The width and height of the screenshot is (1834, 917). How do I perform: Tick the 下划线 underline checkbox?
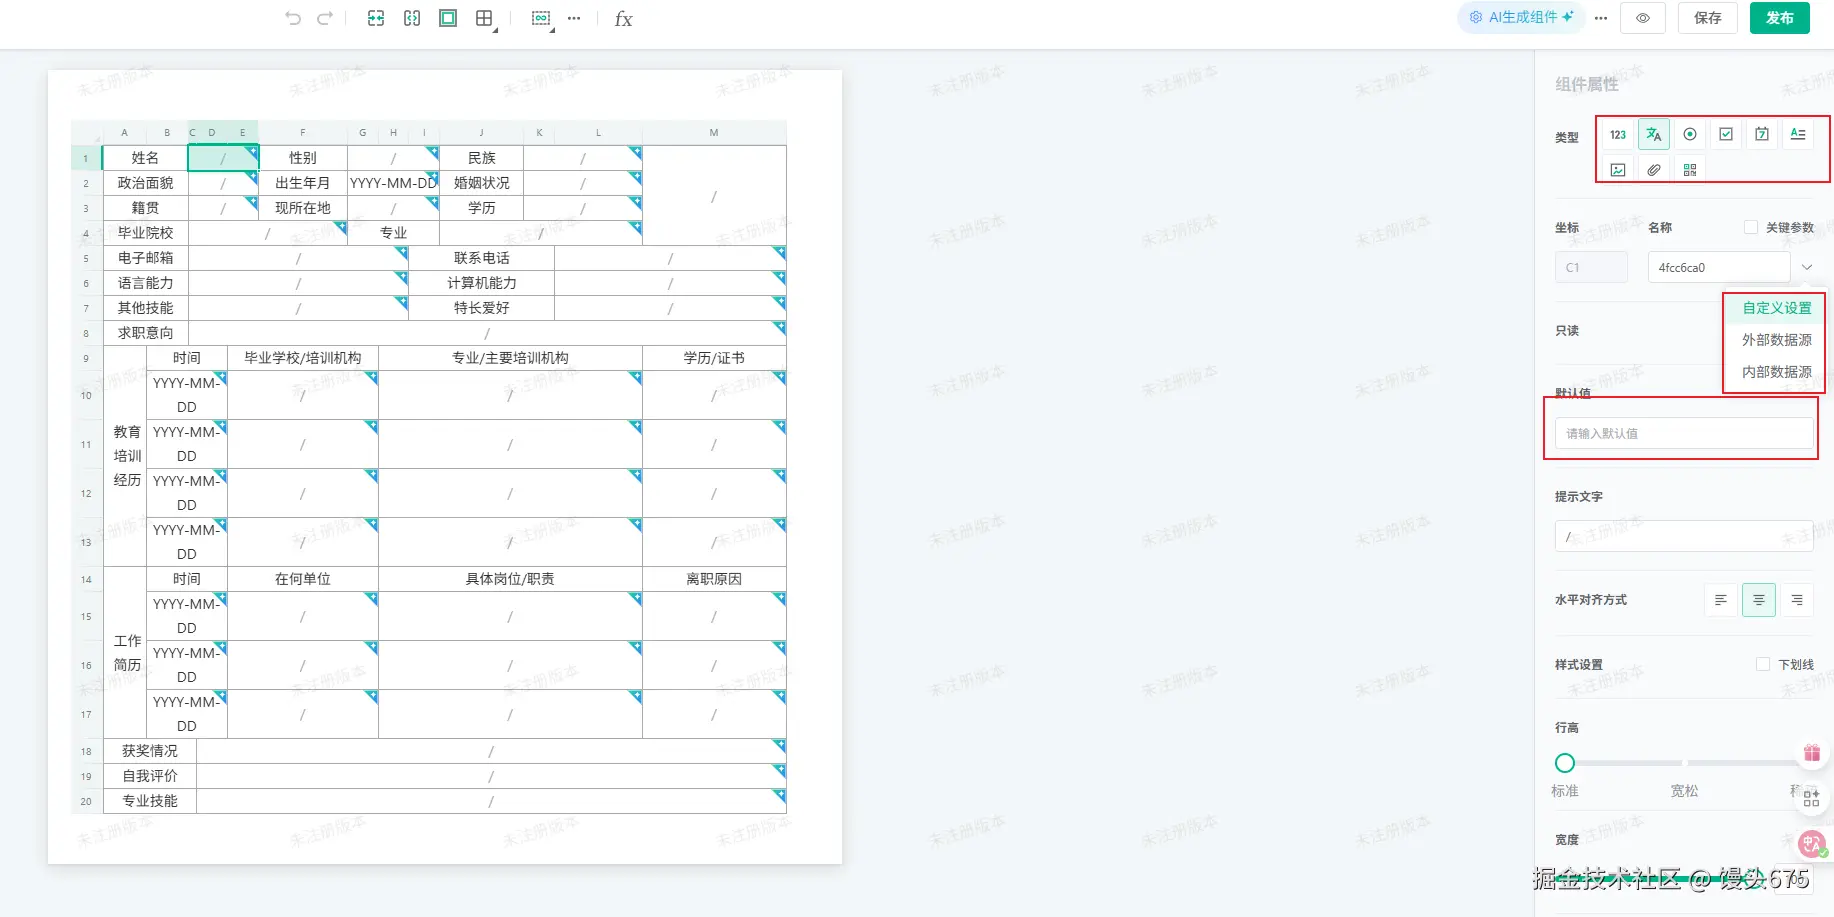point(1763,664)
